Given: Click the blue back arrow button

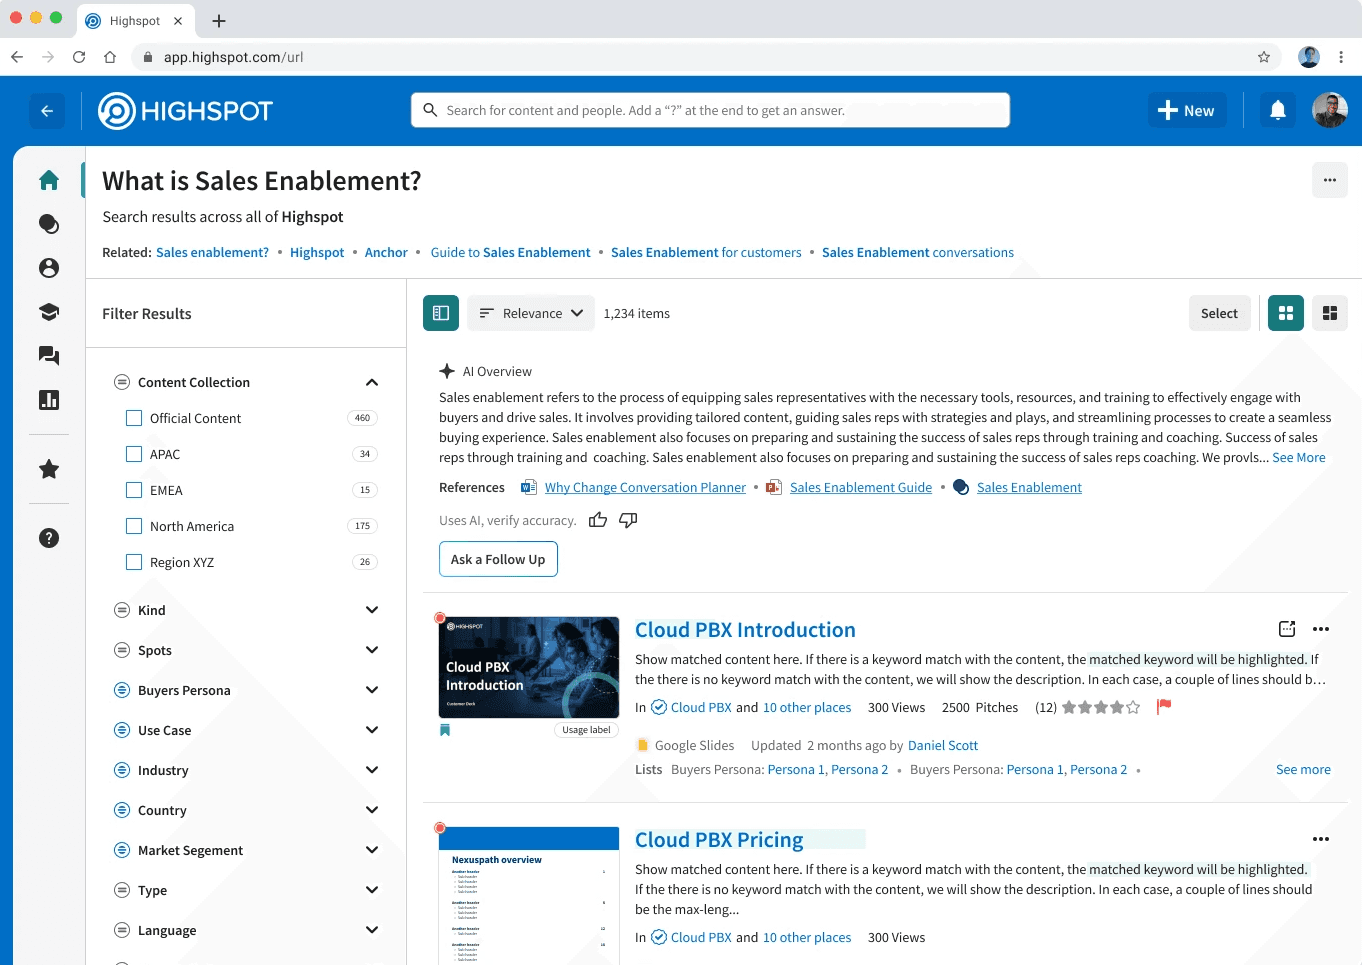Looking at the screenshot, I should pos(47,111).
